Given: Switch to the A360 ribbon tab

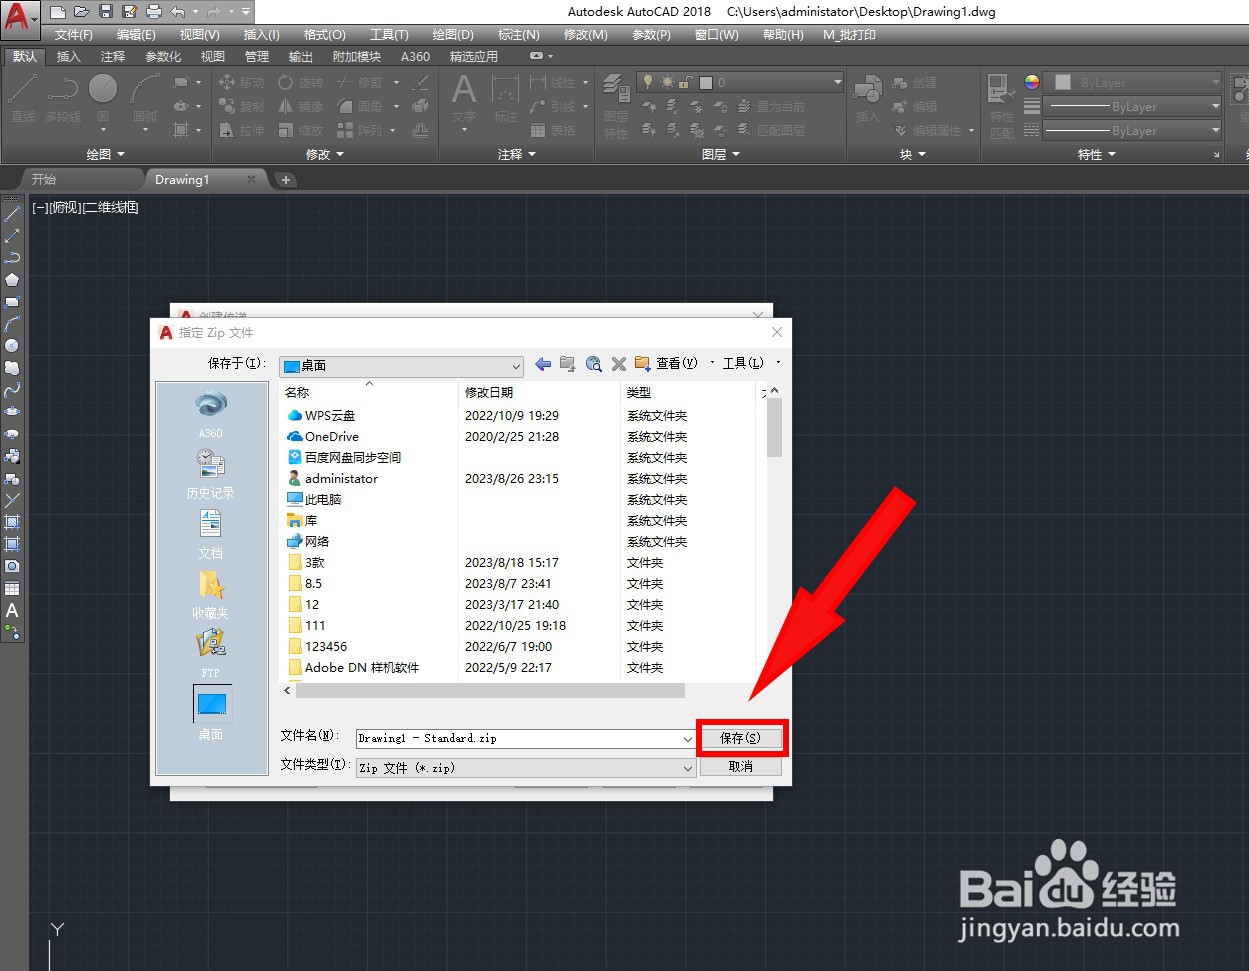Looking at the screenshot, I should pos(415,57).
